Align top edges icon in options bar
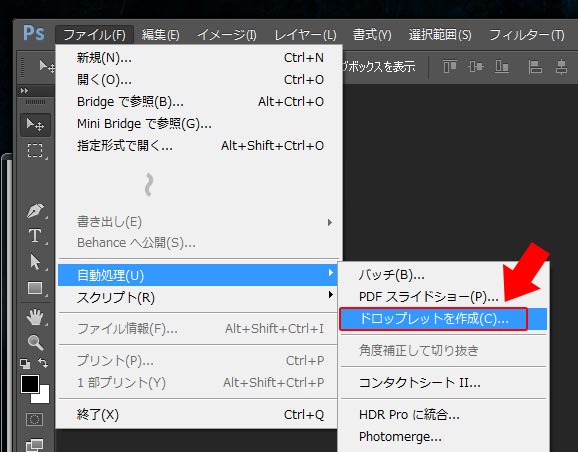Screen dimensions: 578x452 450,67
